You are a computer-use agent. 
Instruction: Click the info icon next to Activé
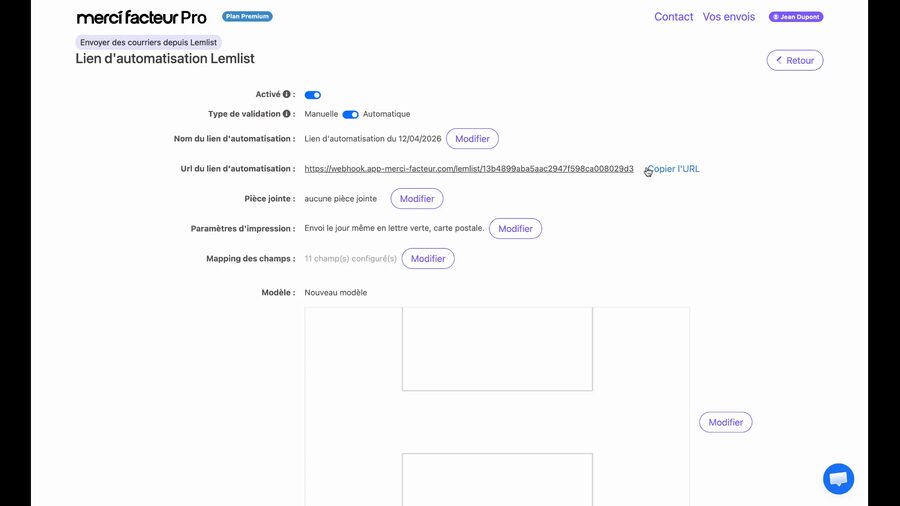pyautogui.click(x=286, y=94)
